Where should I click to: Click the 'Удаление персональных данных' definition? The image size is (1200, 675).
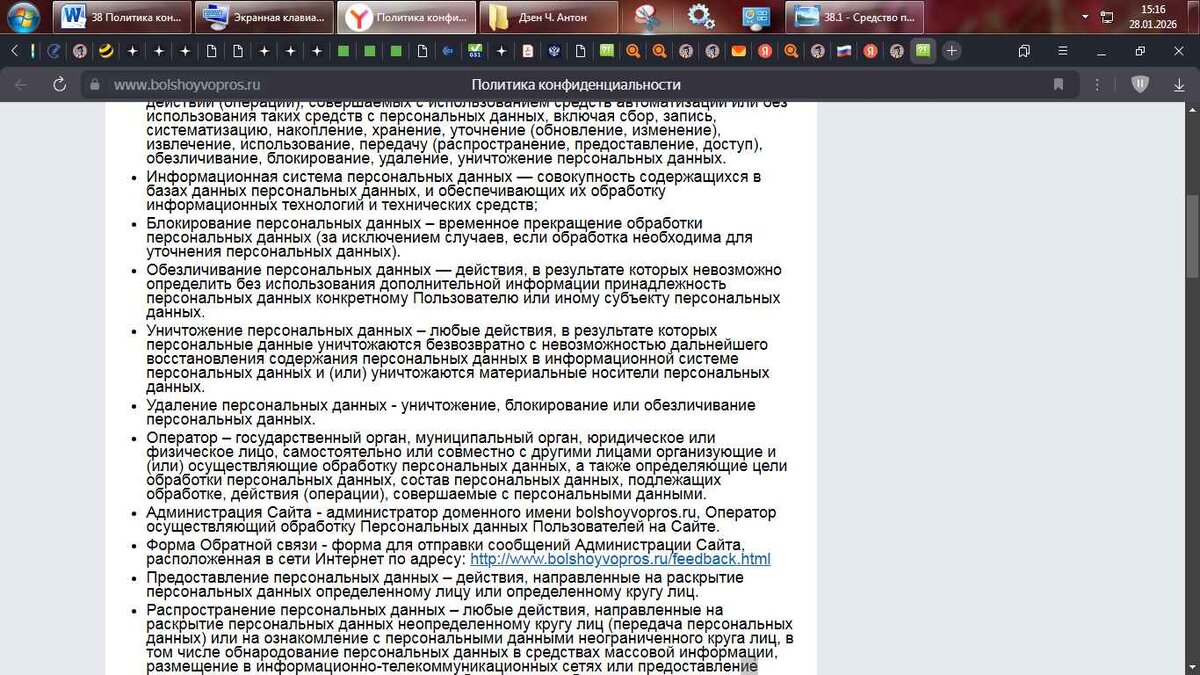coord(451,412)
